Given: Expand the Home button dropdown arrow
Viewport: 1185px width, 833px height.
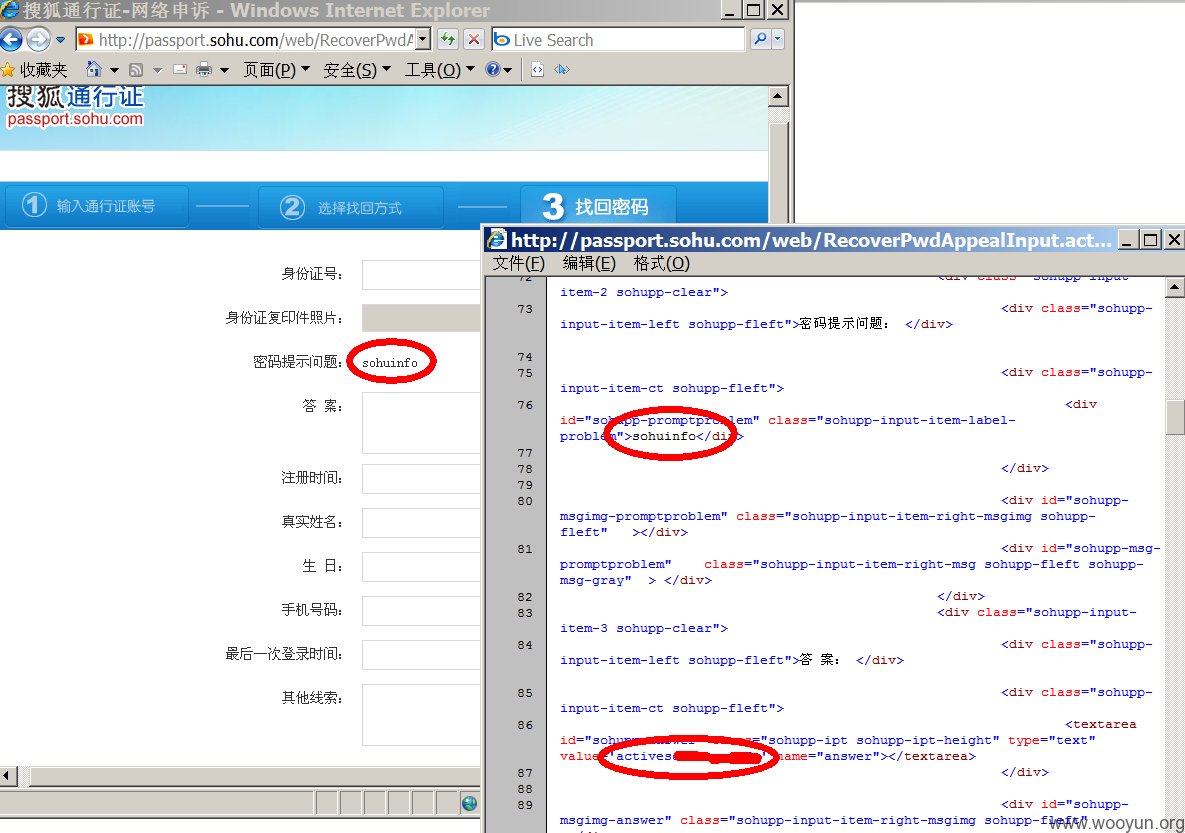Looking at the screenshot, I should point(114,70).
